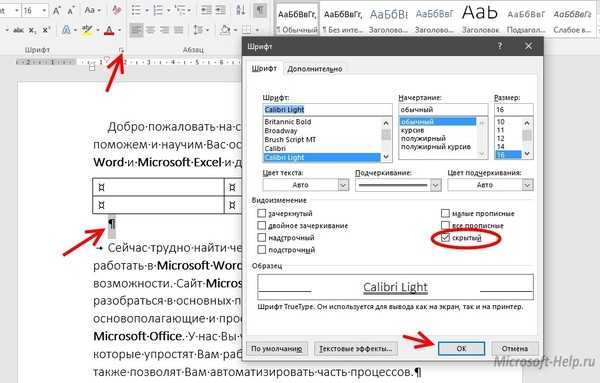
Task: Toggle show paragraph marks ¶ button
Action: [260, 10]
